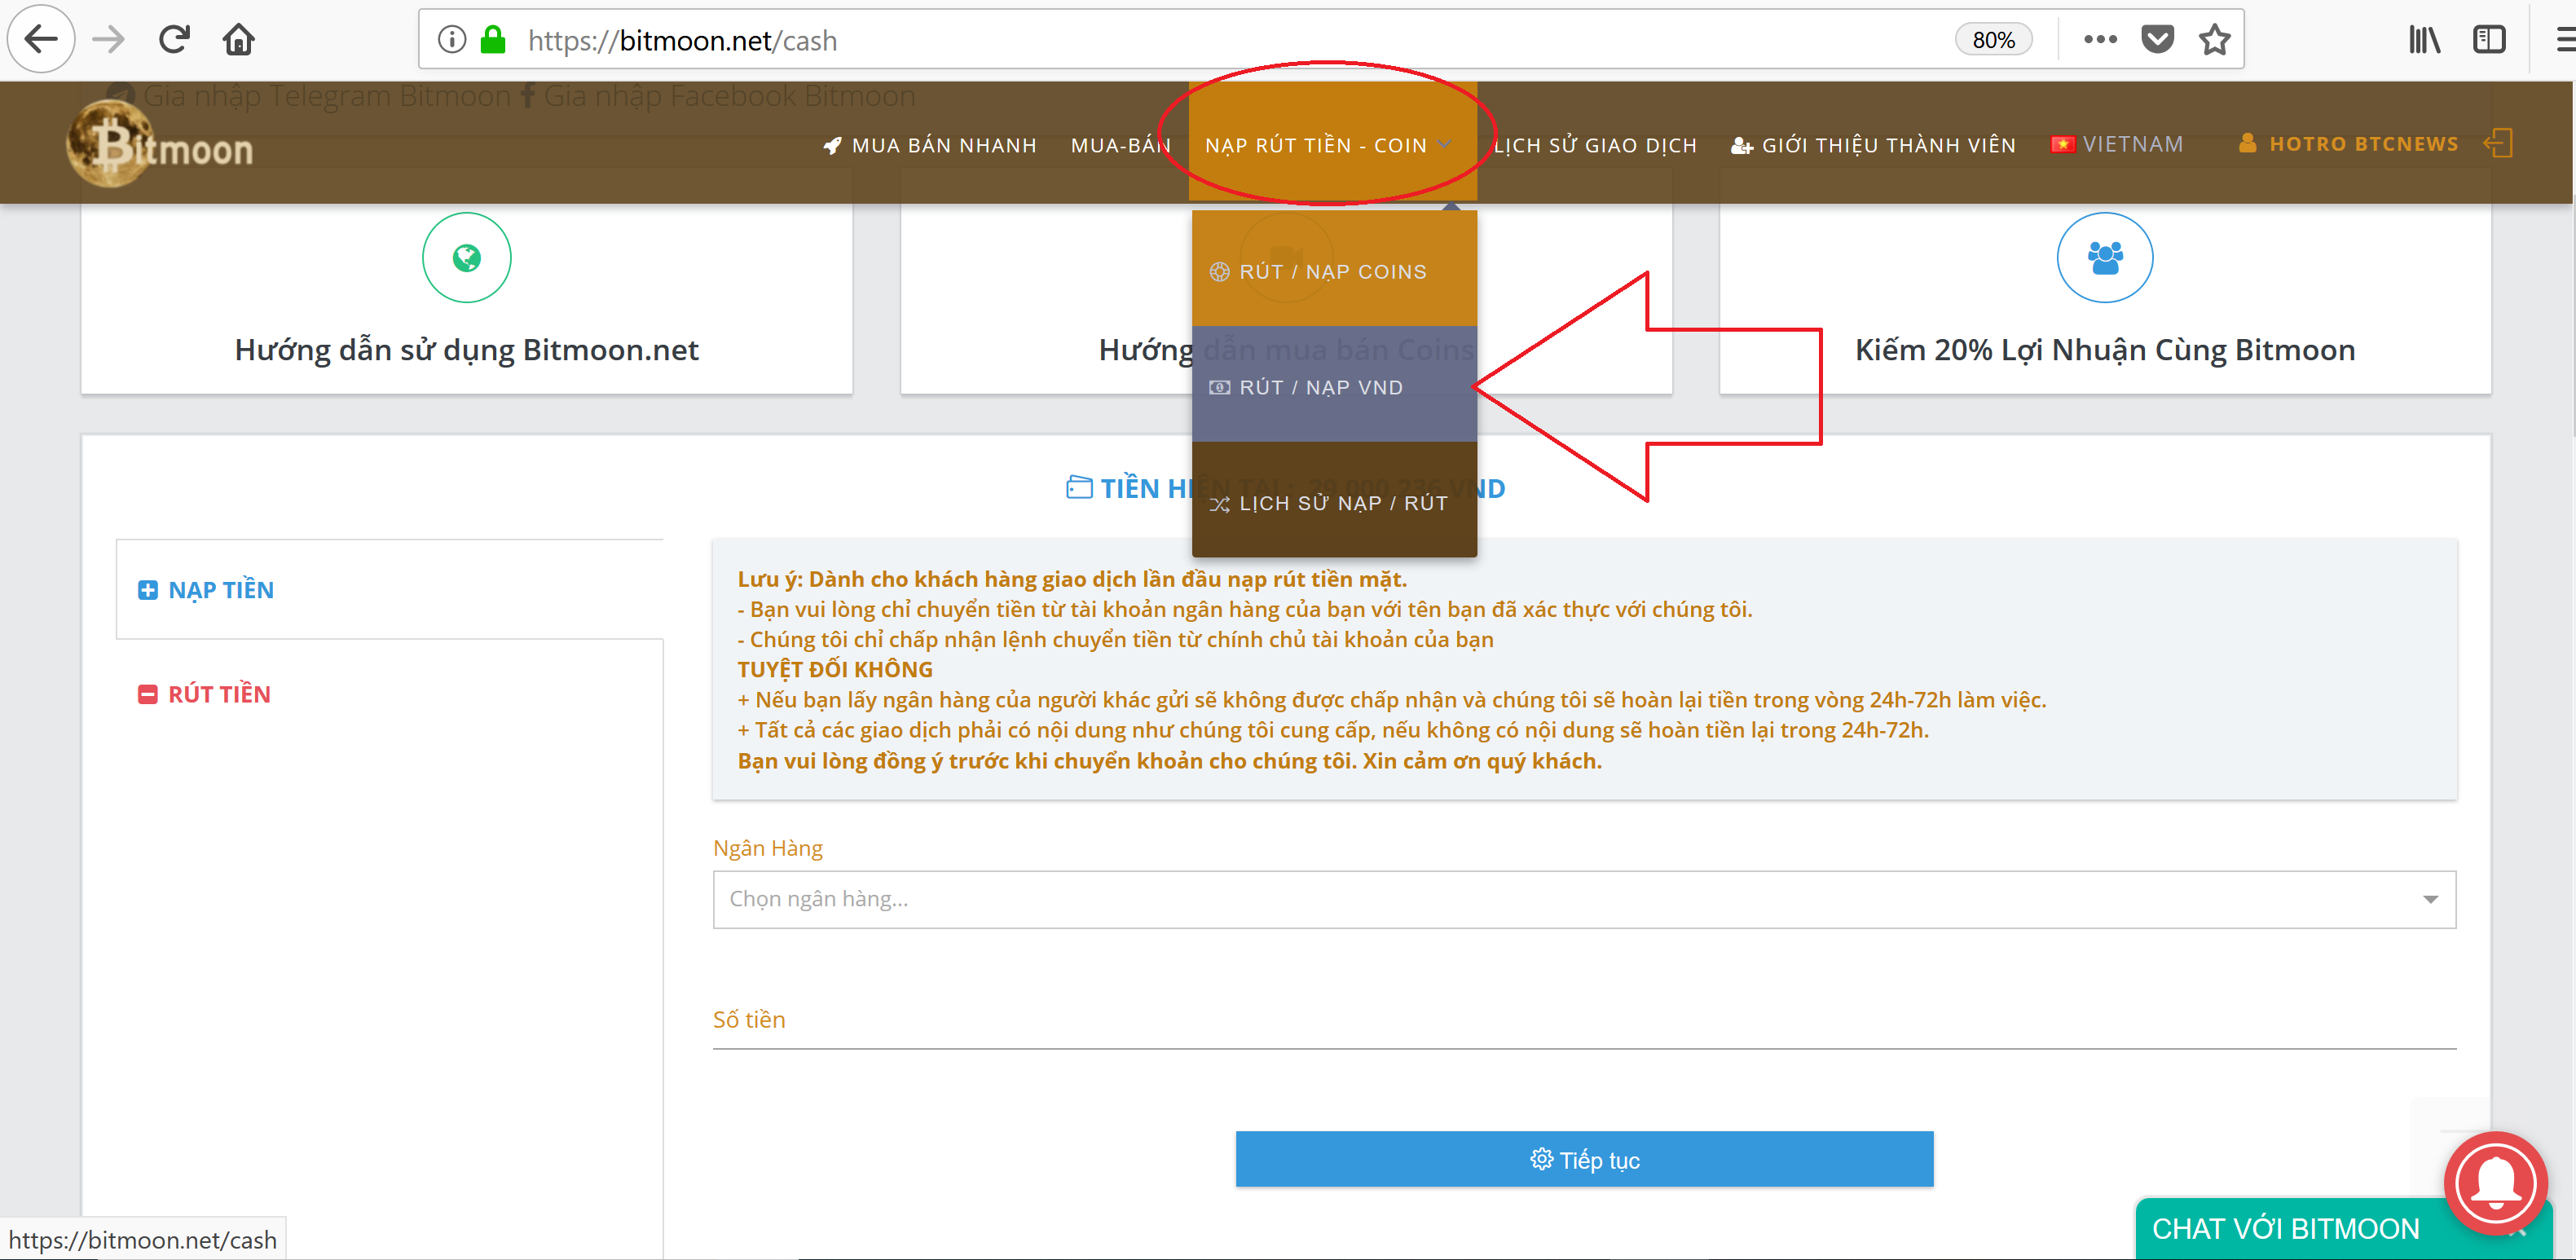Open the browser home page icon

coord(239,40)
